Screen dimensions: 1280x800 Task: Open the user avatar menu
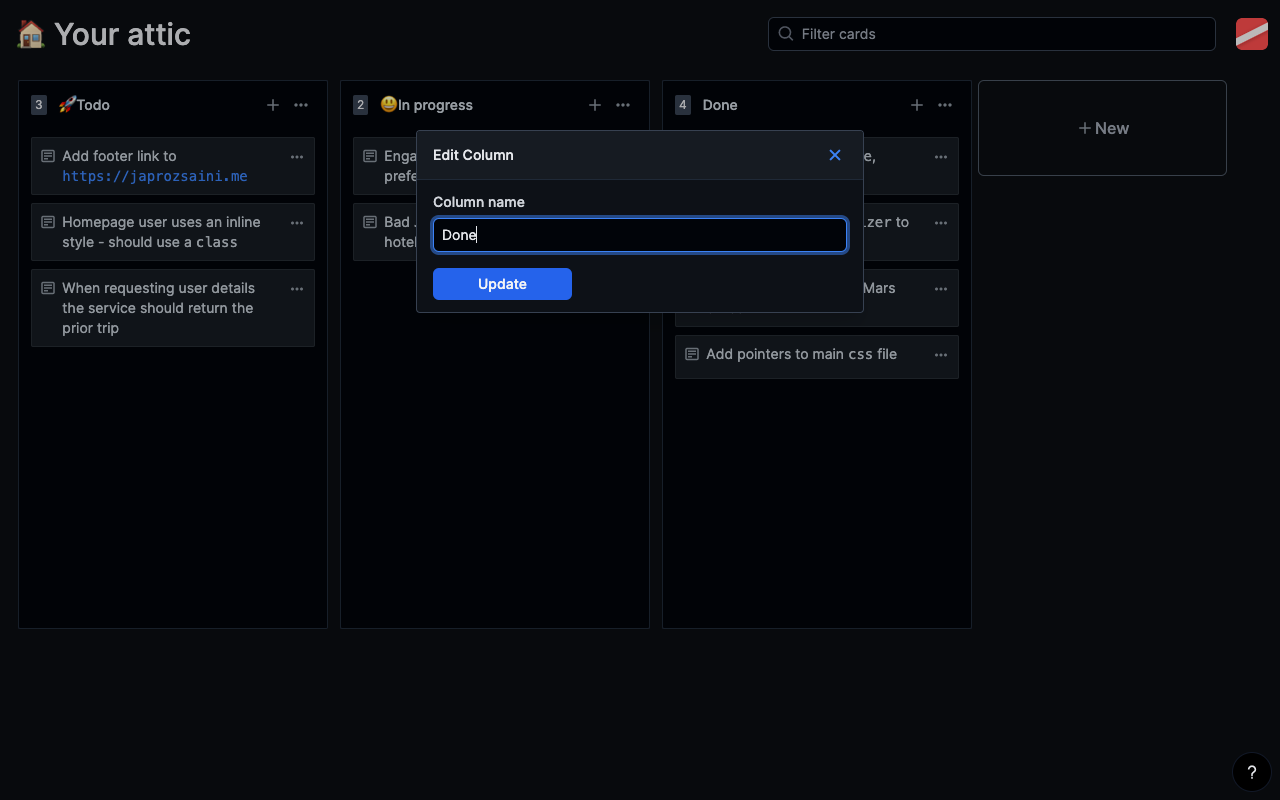[x=1252, y=34]
